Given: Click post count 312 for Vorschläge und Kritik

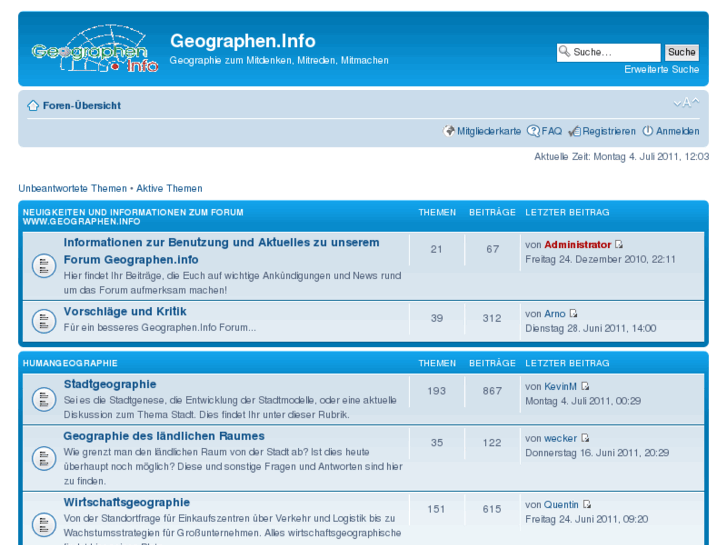Looking at the screenshot, I should click(x=492, y=318).
